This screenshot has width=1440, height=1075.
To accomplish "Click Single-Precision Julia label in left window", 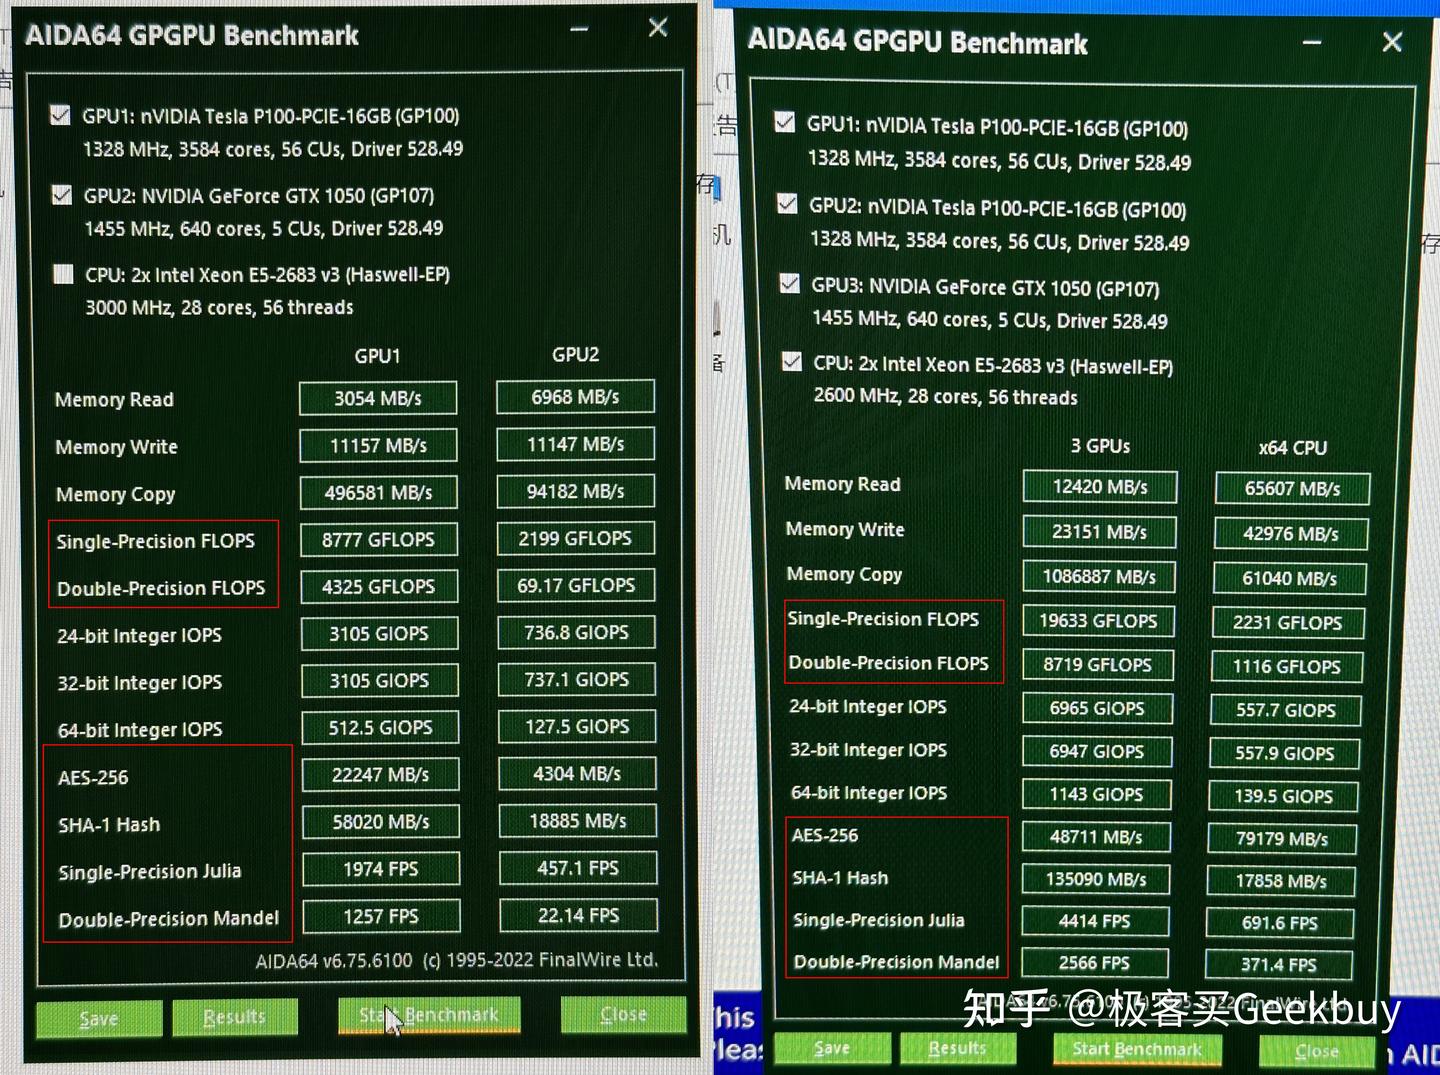I will point(150,871).
